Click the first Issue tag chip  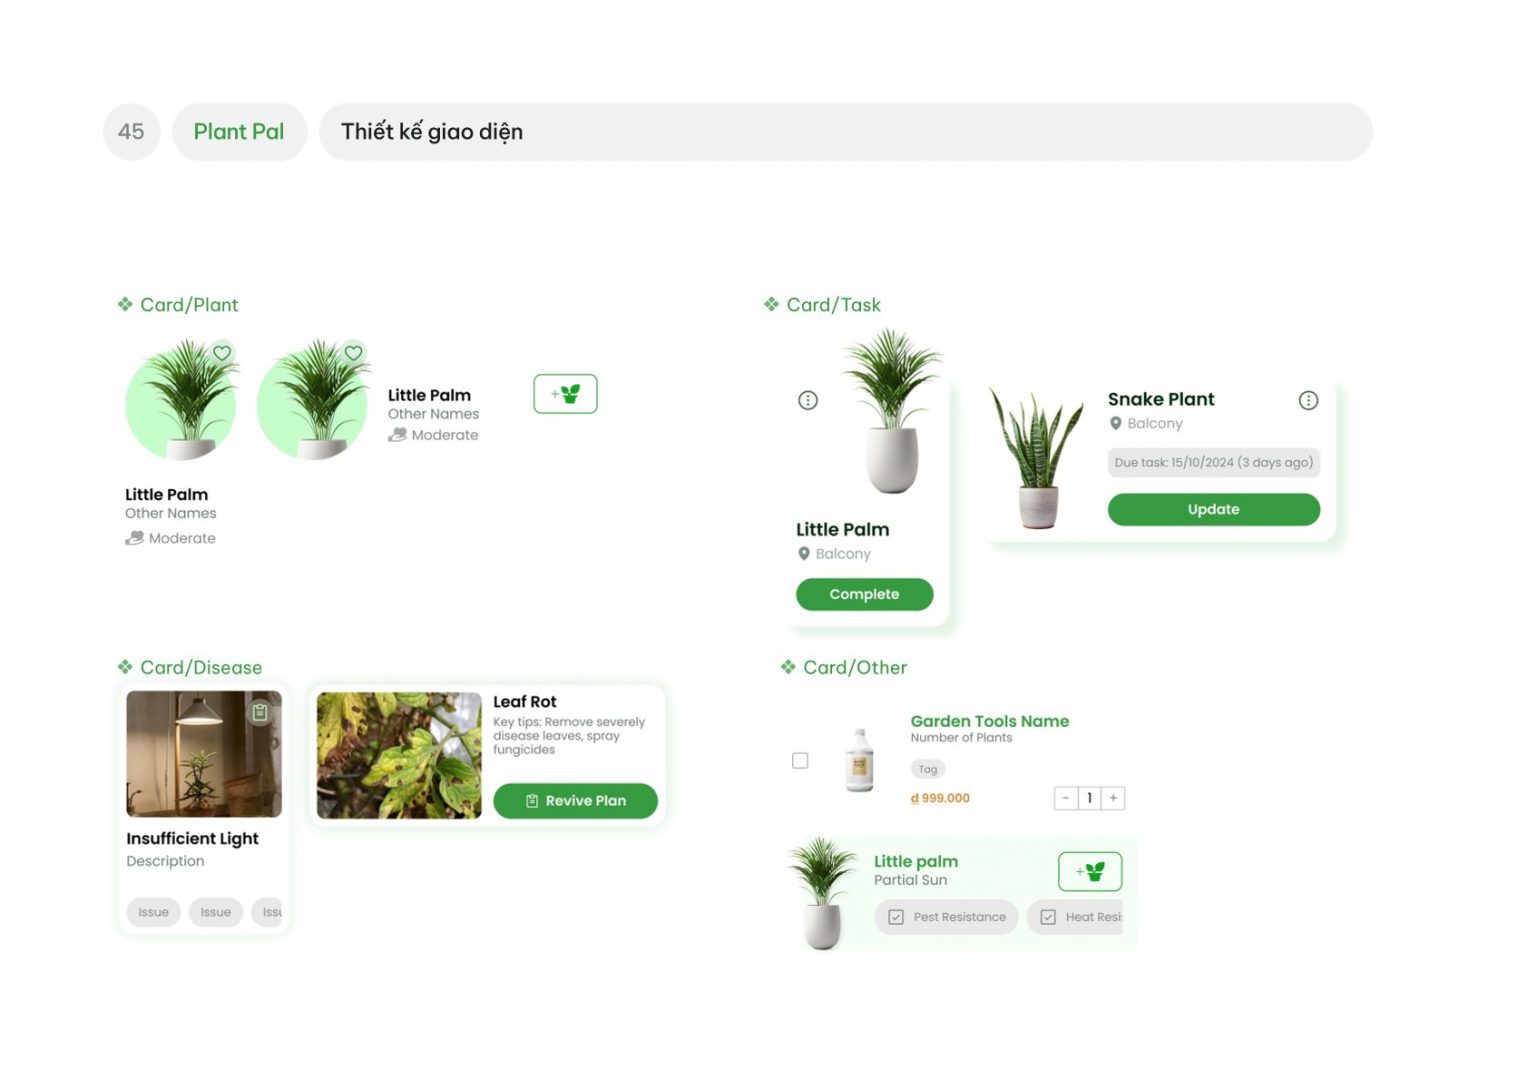(153, 912)
